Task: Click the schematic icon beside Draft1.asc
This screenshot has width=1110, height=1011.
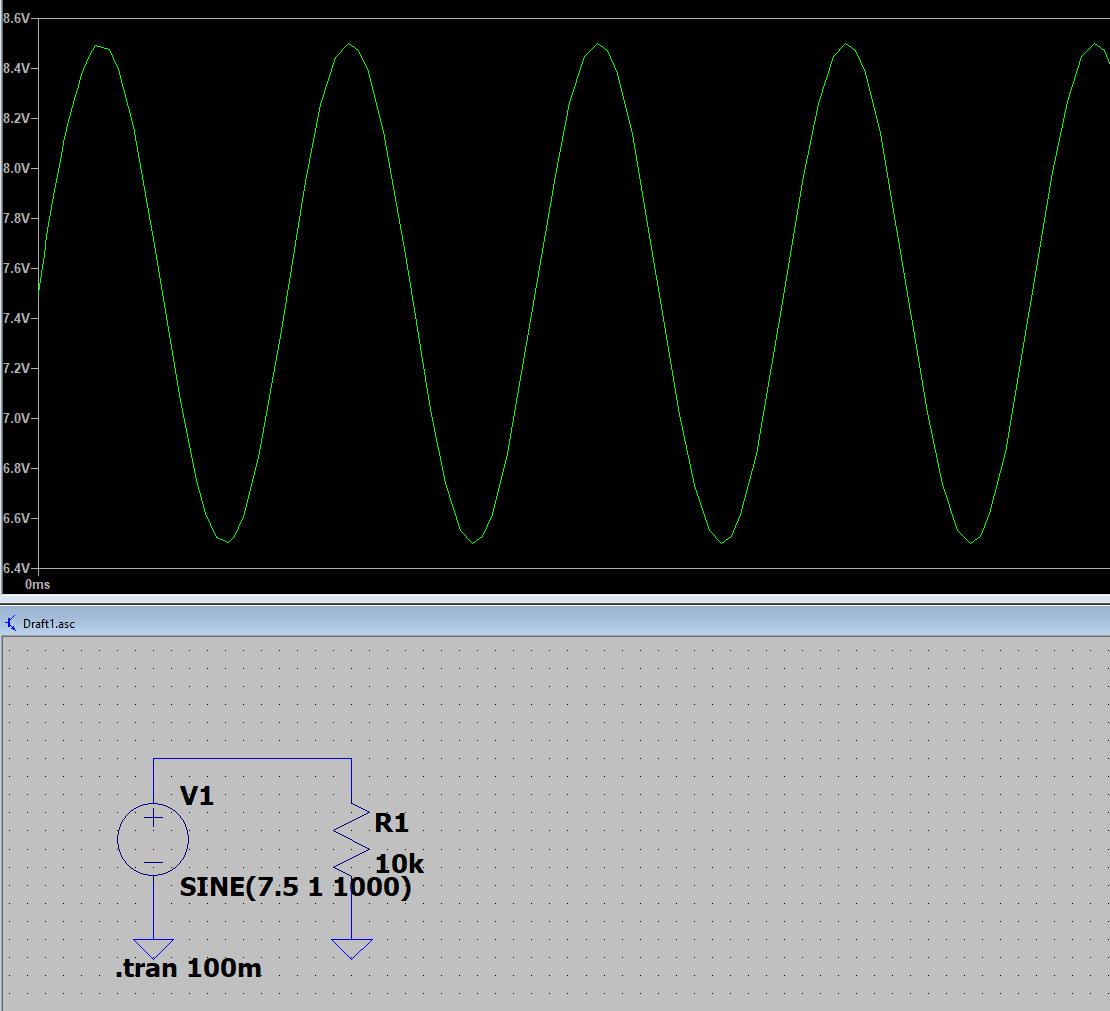Action: (x=11, y=623)
